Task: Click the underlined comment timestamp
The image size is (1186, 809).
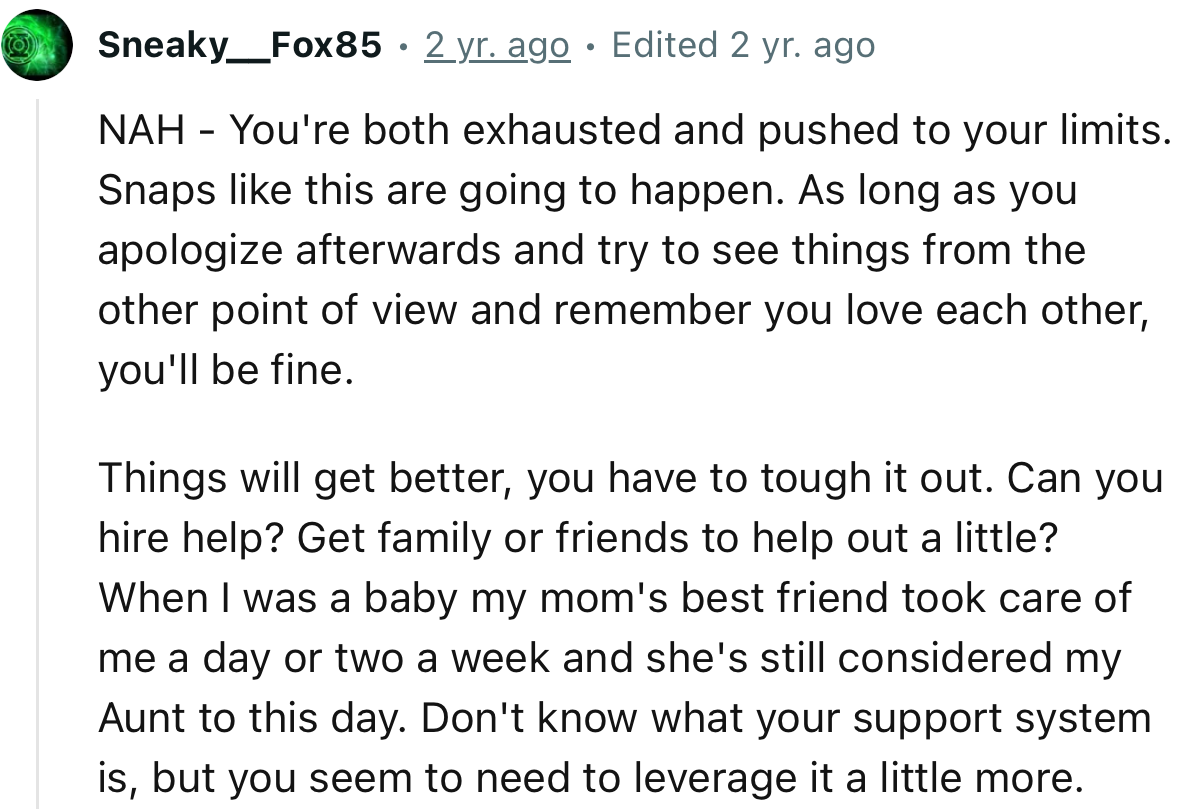Action: click(x=497, y=45)
